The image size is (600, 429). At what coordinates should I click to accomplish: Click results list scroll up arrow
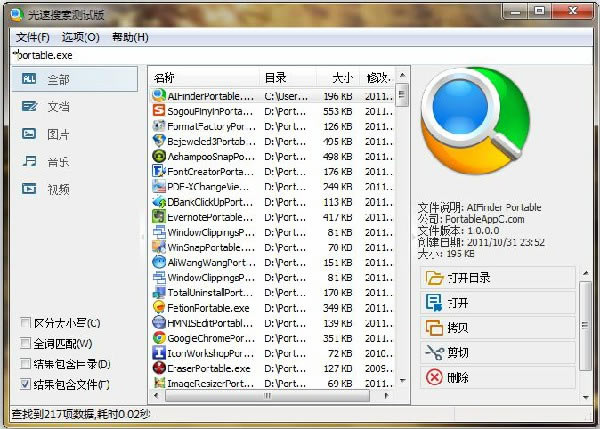point(402,75)
